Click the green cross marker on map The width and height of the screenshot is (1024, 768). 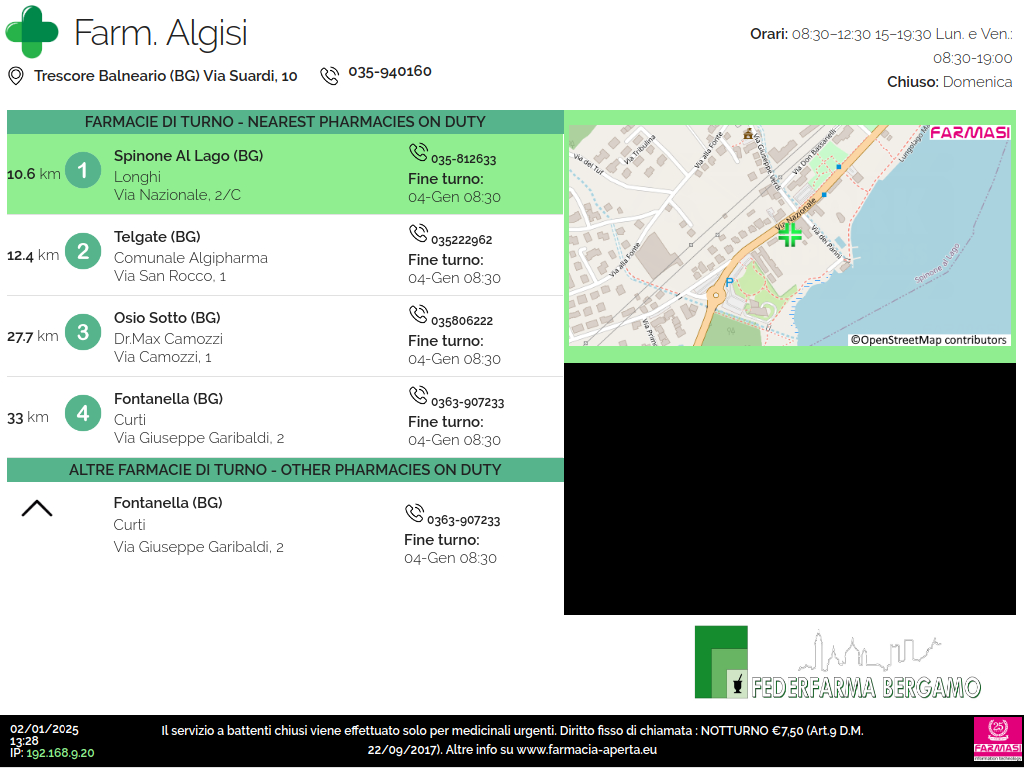[790, 235]
